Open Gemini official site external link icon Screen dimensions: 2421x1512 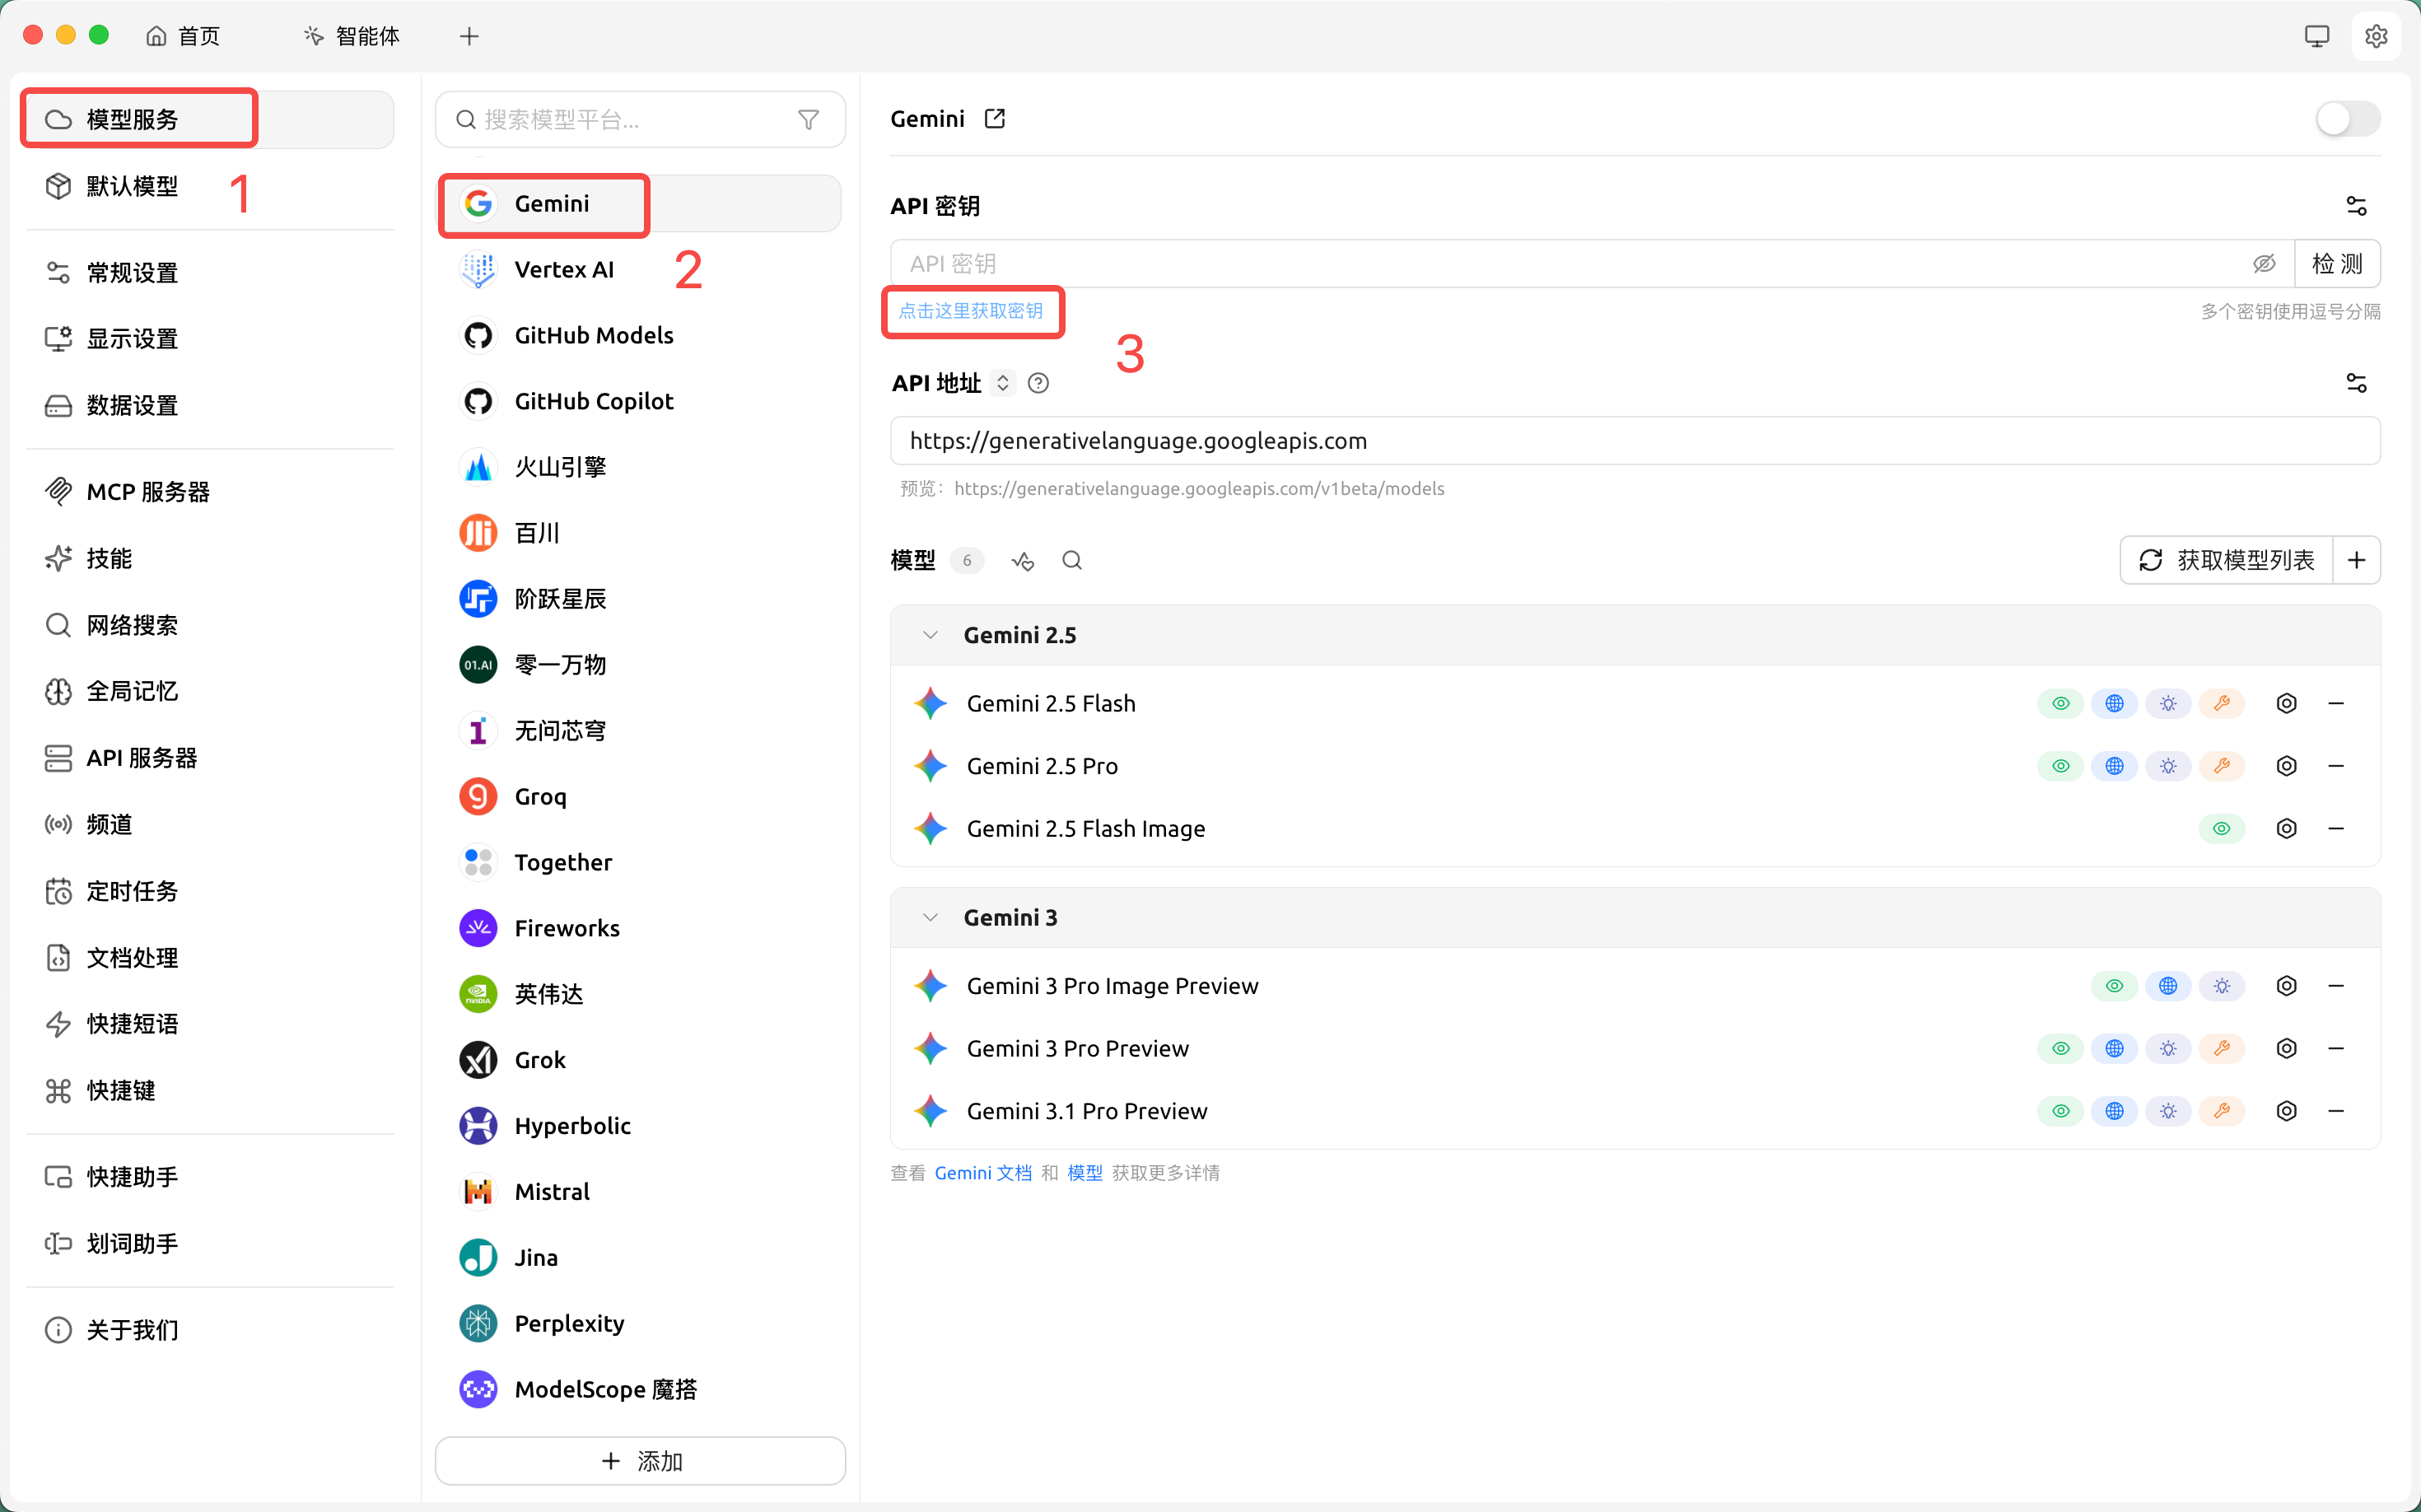click(x=994, y=119)
